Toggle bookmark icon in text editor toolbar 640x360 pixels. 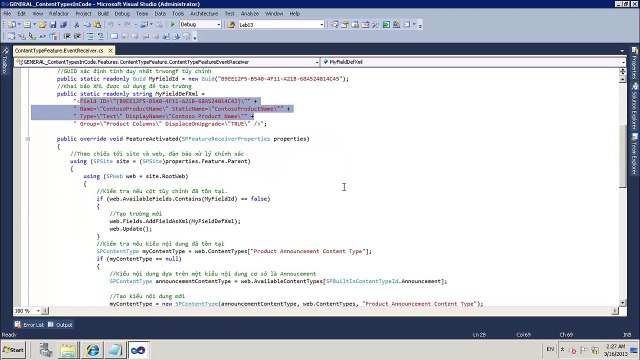tap(114, 36)
